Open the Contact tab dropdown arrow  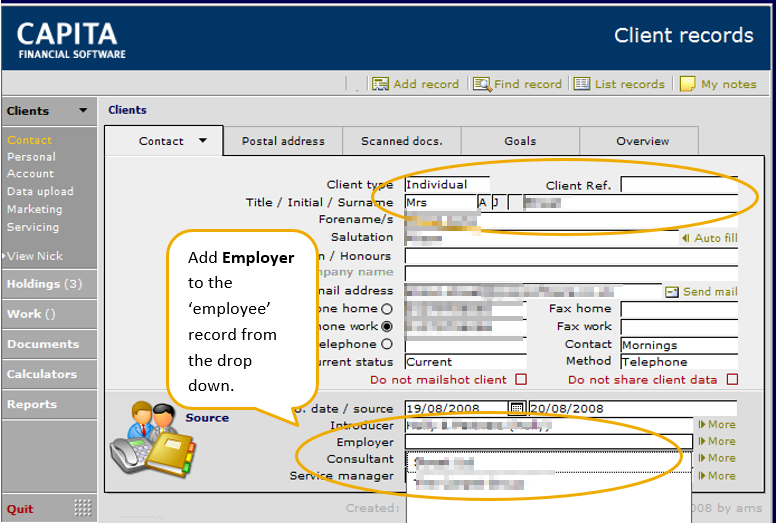(203, 140)
